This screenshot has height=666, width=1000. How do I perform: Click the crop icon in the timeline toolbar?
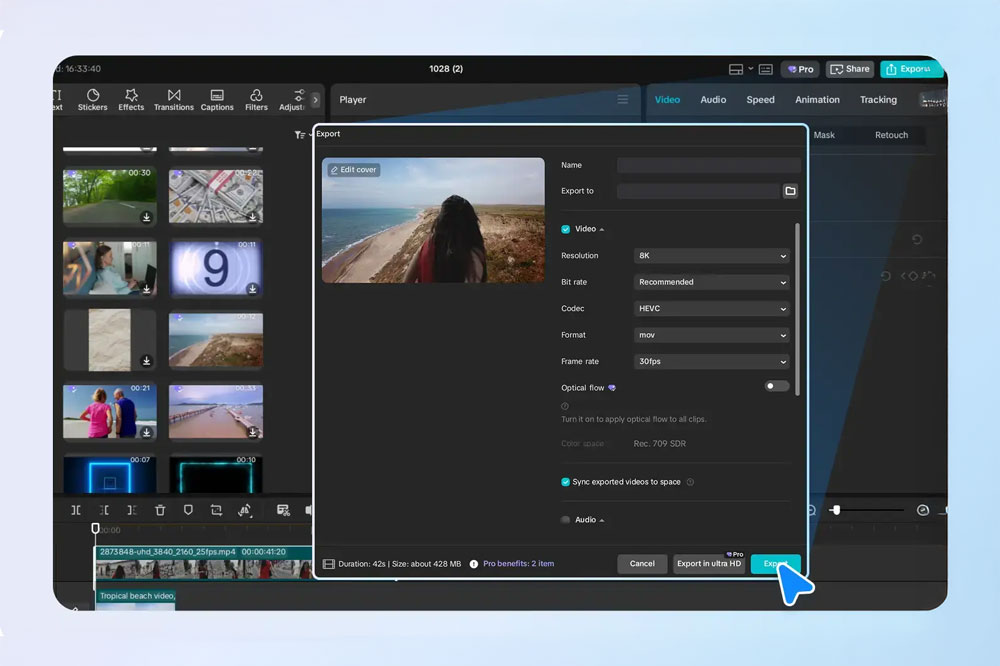tap(216, 510)
